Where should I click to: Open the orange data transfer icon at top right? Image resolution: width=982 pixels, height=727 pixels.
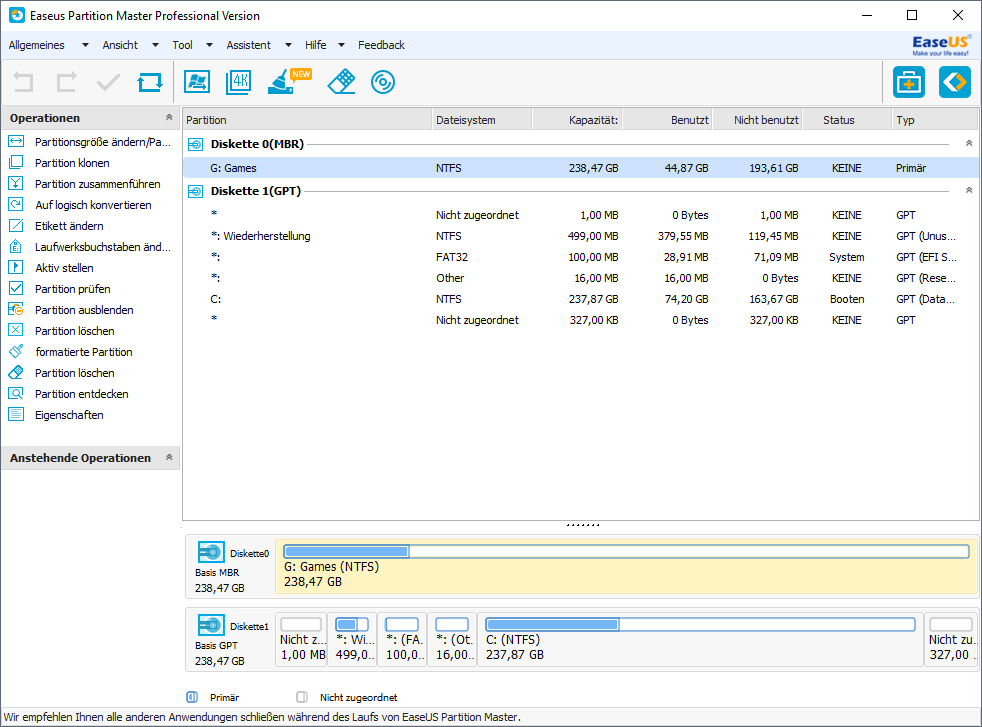954,82
